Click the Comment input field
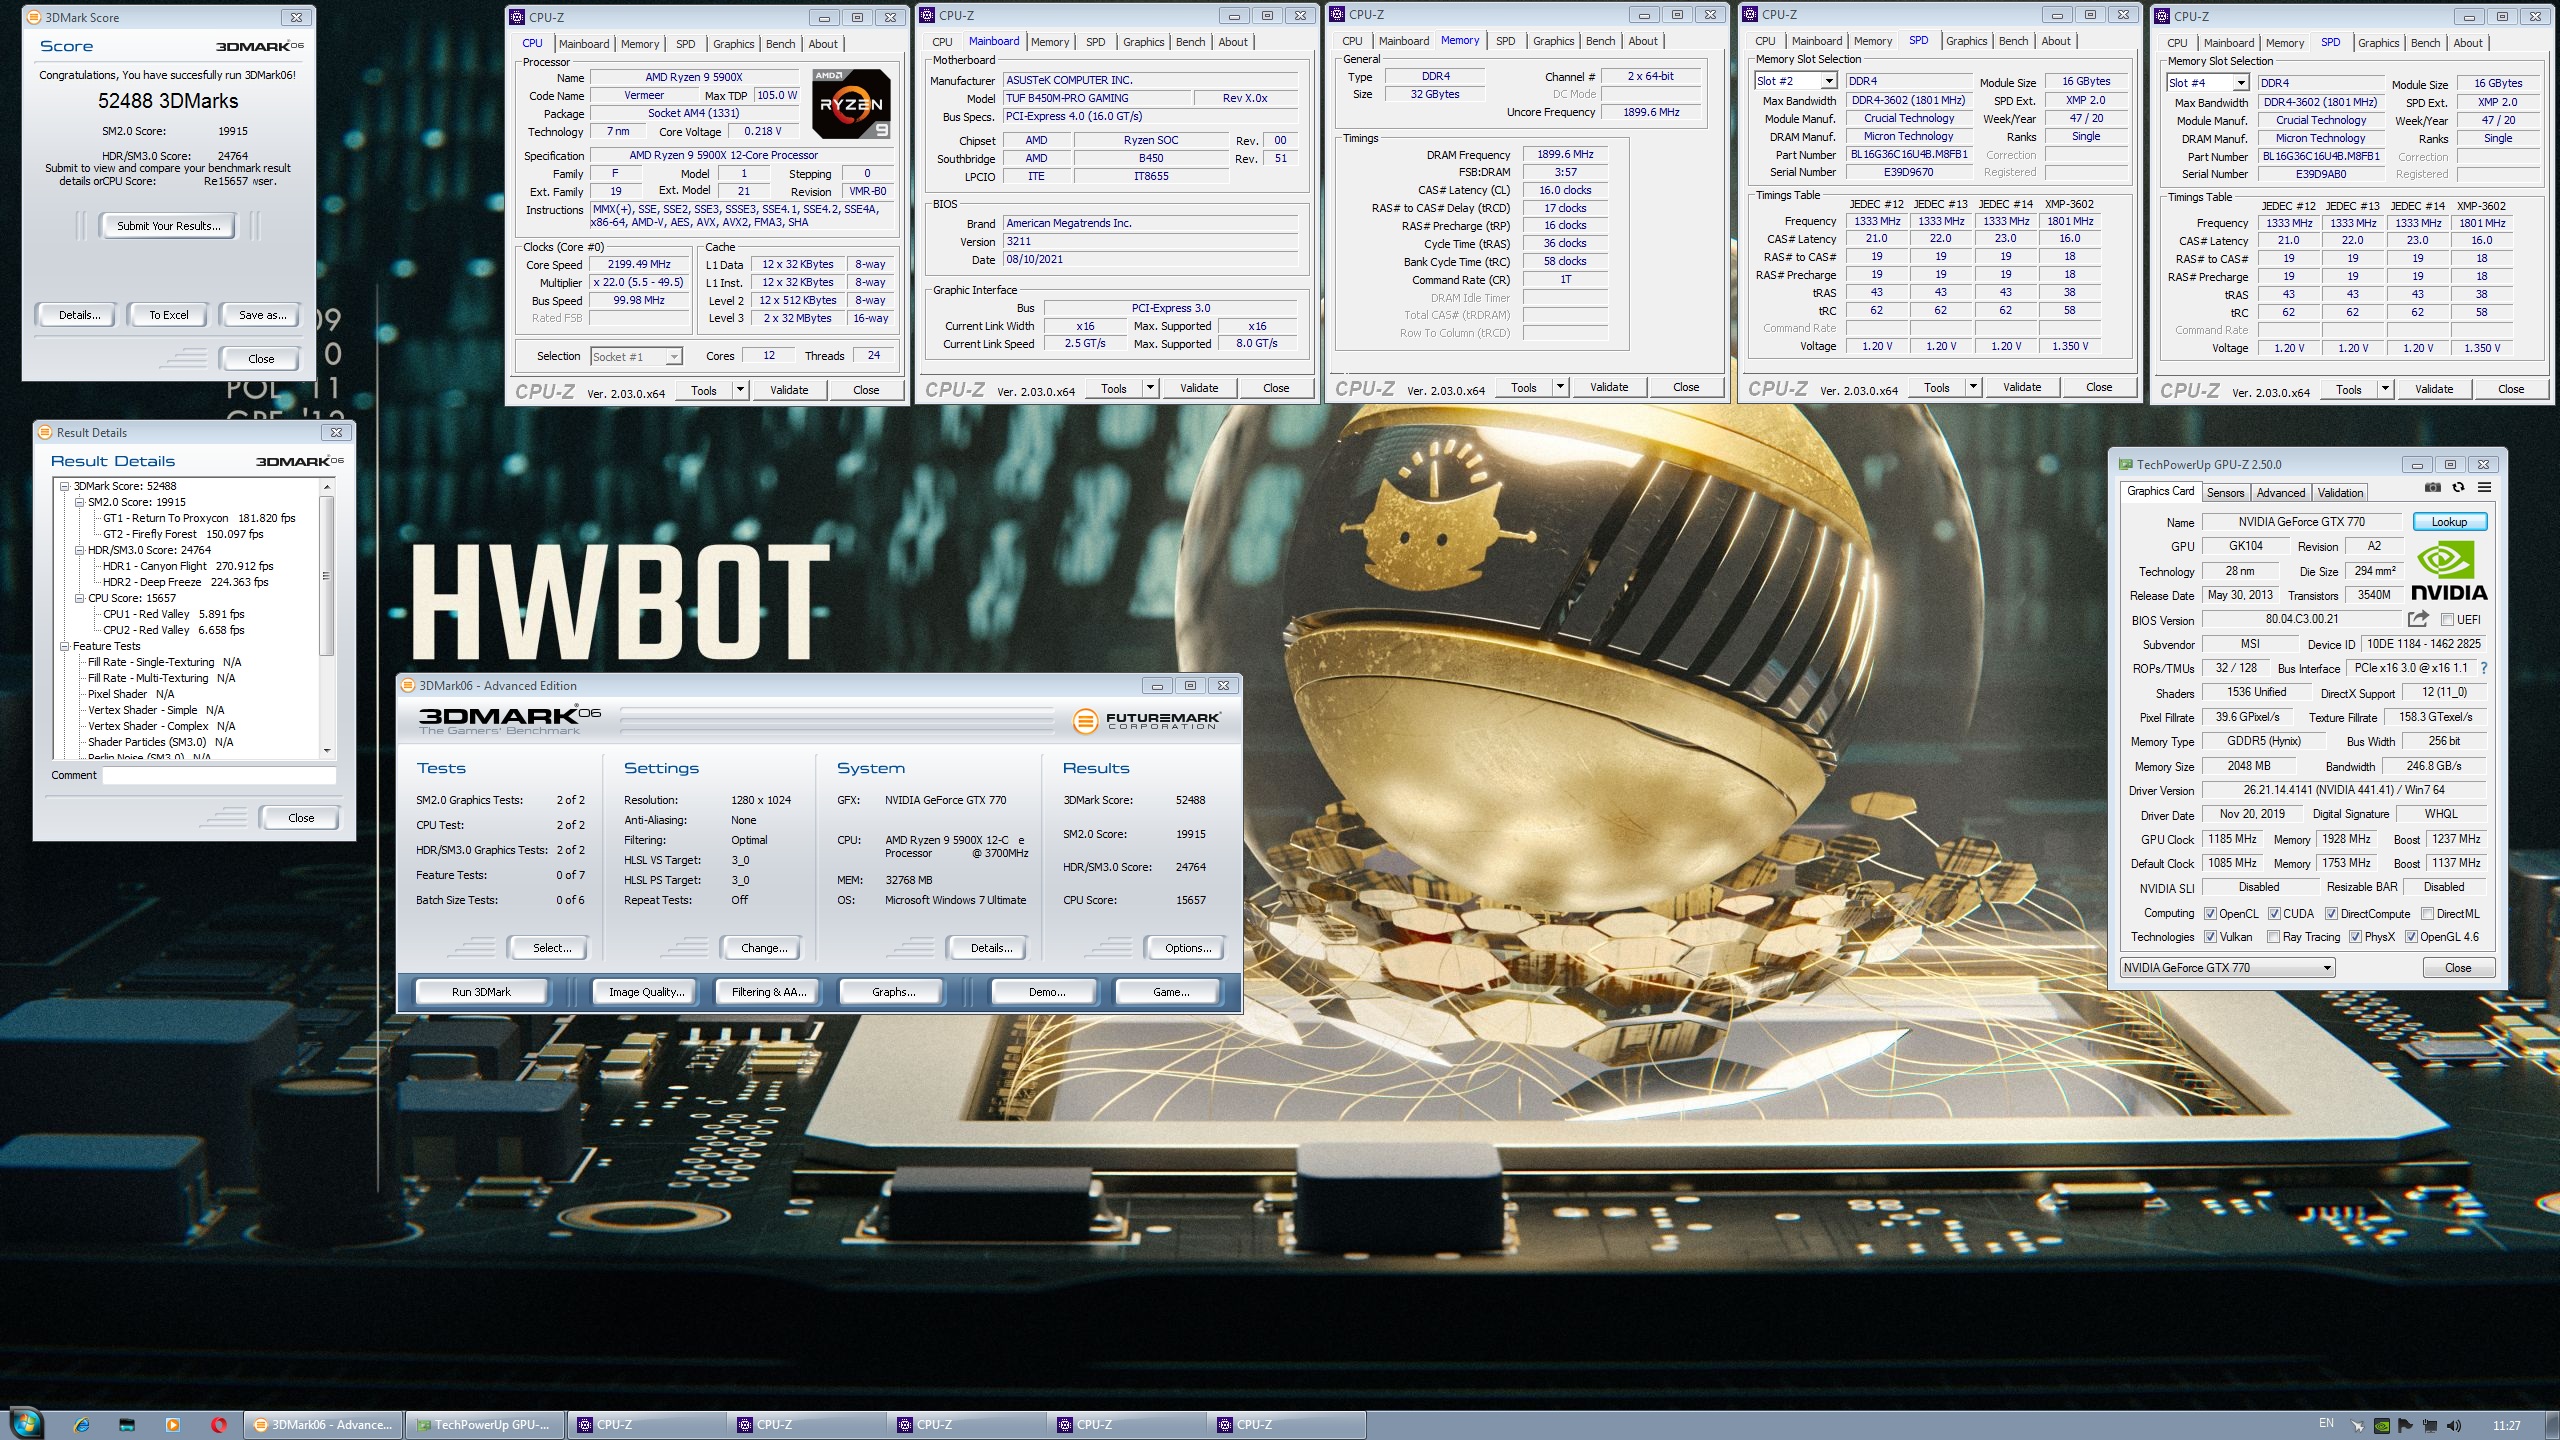 (219, 775)
